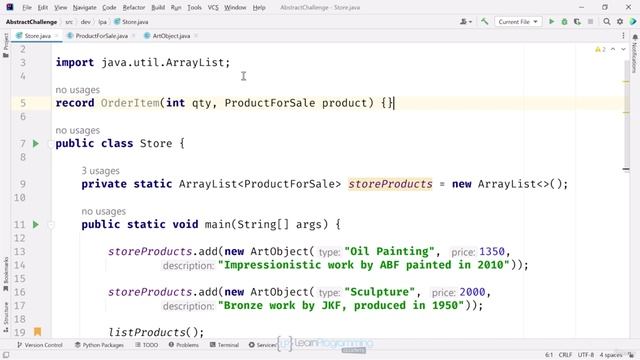Click the src breadcrumb
This screenshot has width=640, height=360.
[69, 22]
